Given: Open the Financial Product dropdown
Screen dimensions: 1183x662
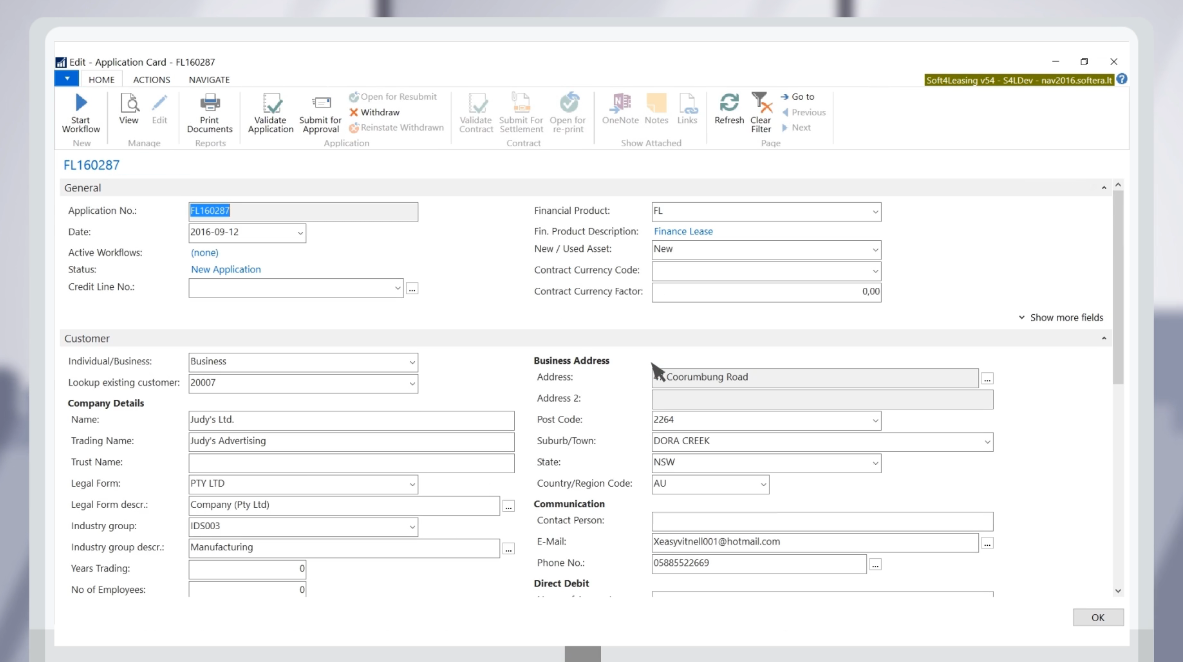Looking at the screenshot, I should click(x=875, y=212).
